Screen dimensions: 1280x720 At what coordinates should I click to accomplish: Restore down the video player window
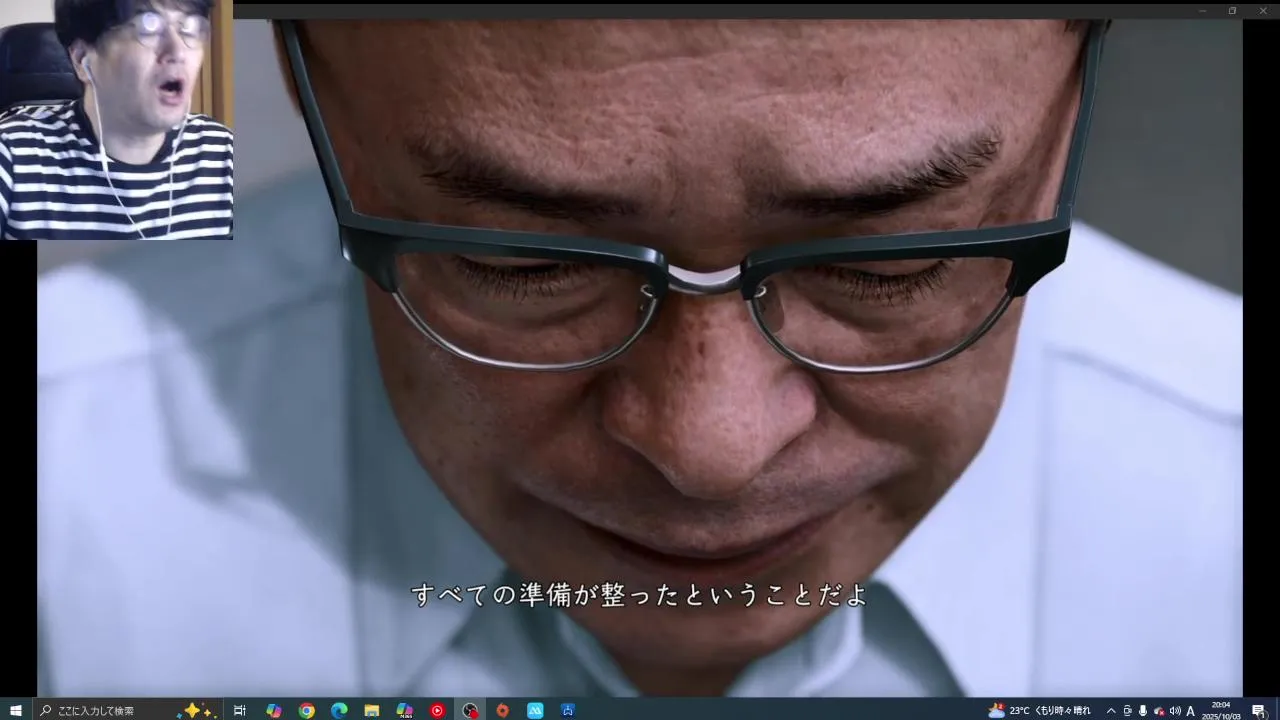(1232, 11)
